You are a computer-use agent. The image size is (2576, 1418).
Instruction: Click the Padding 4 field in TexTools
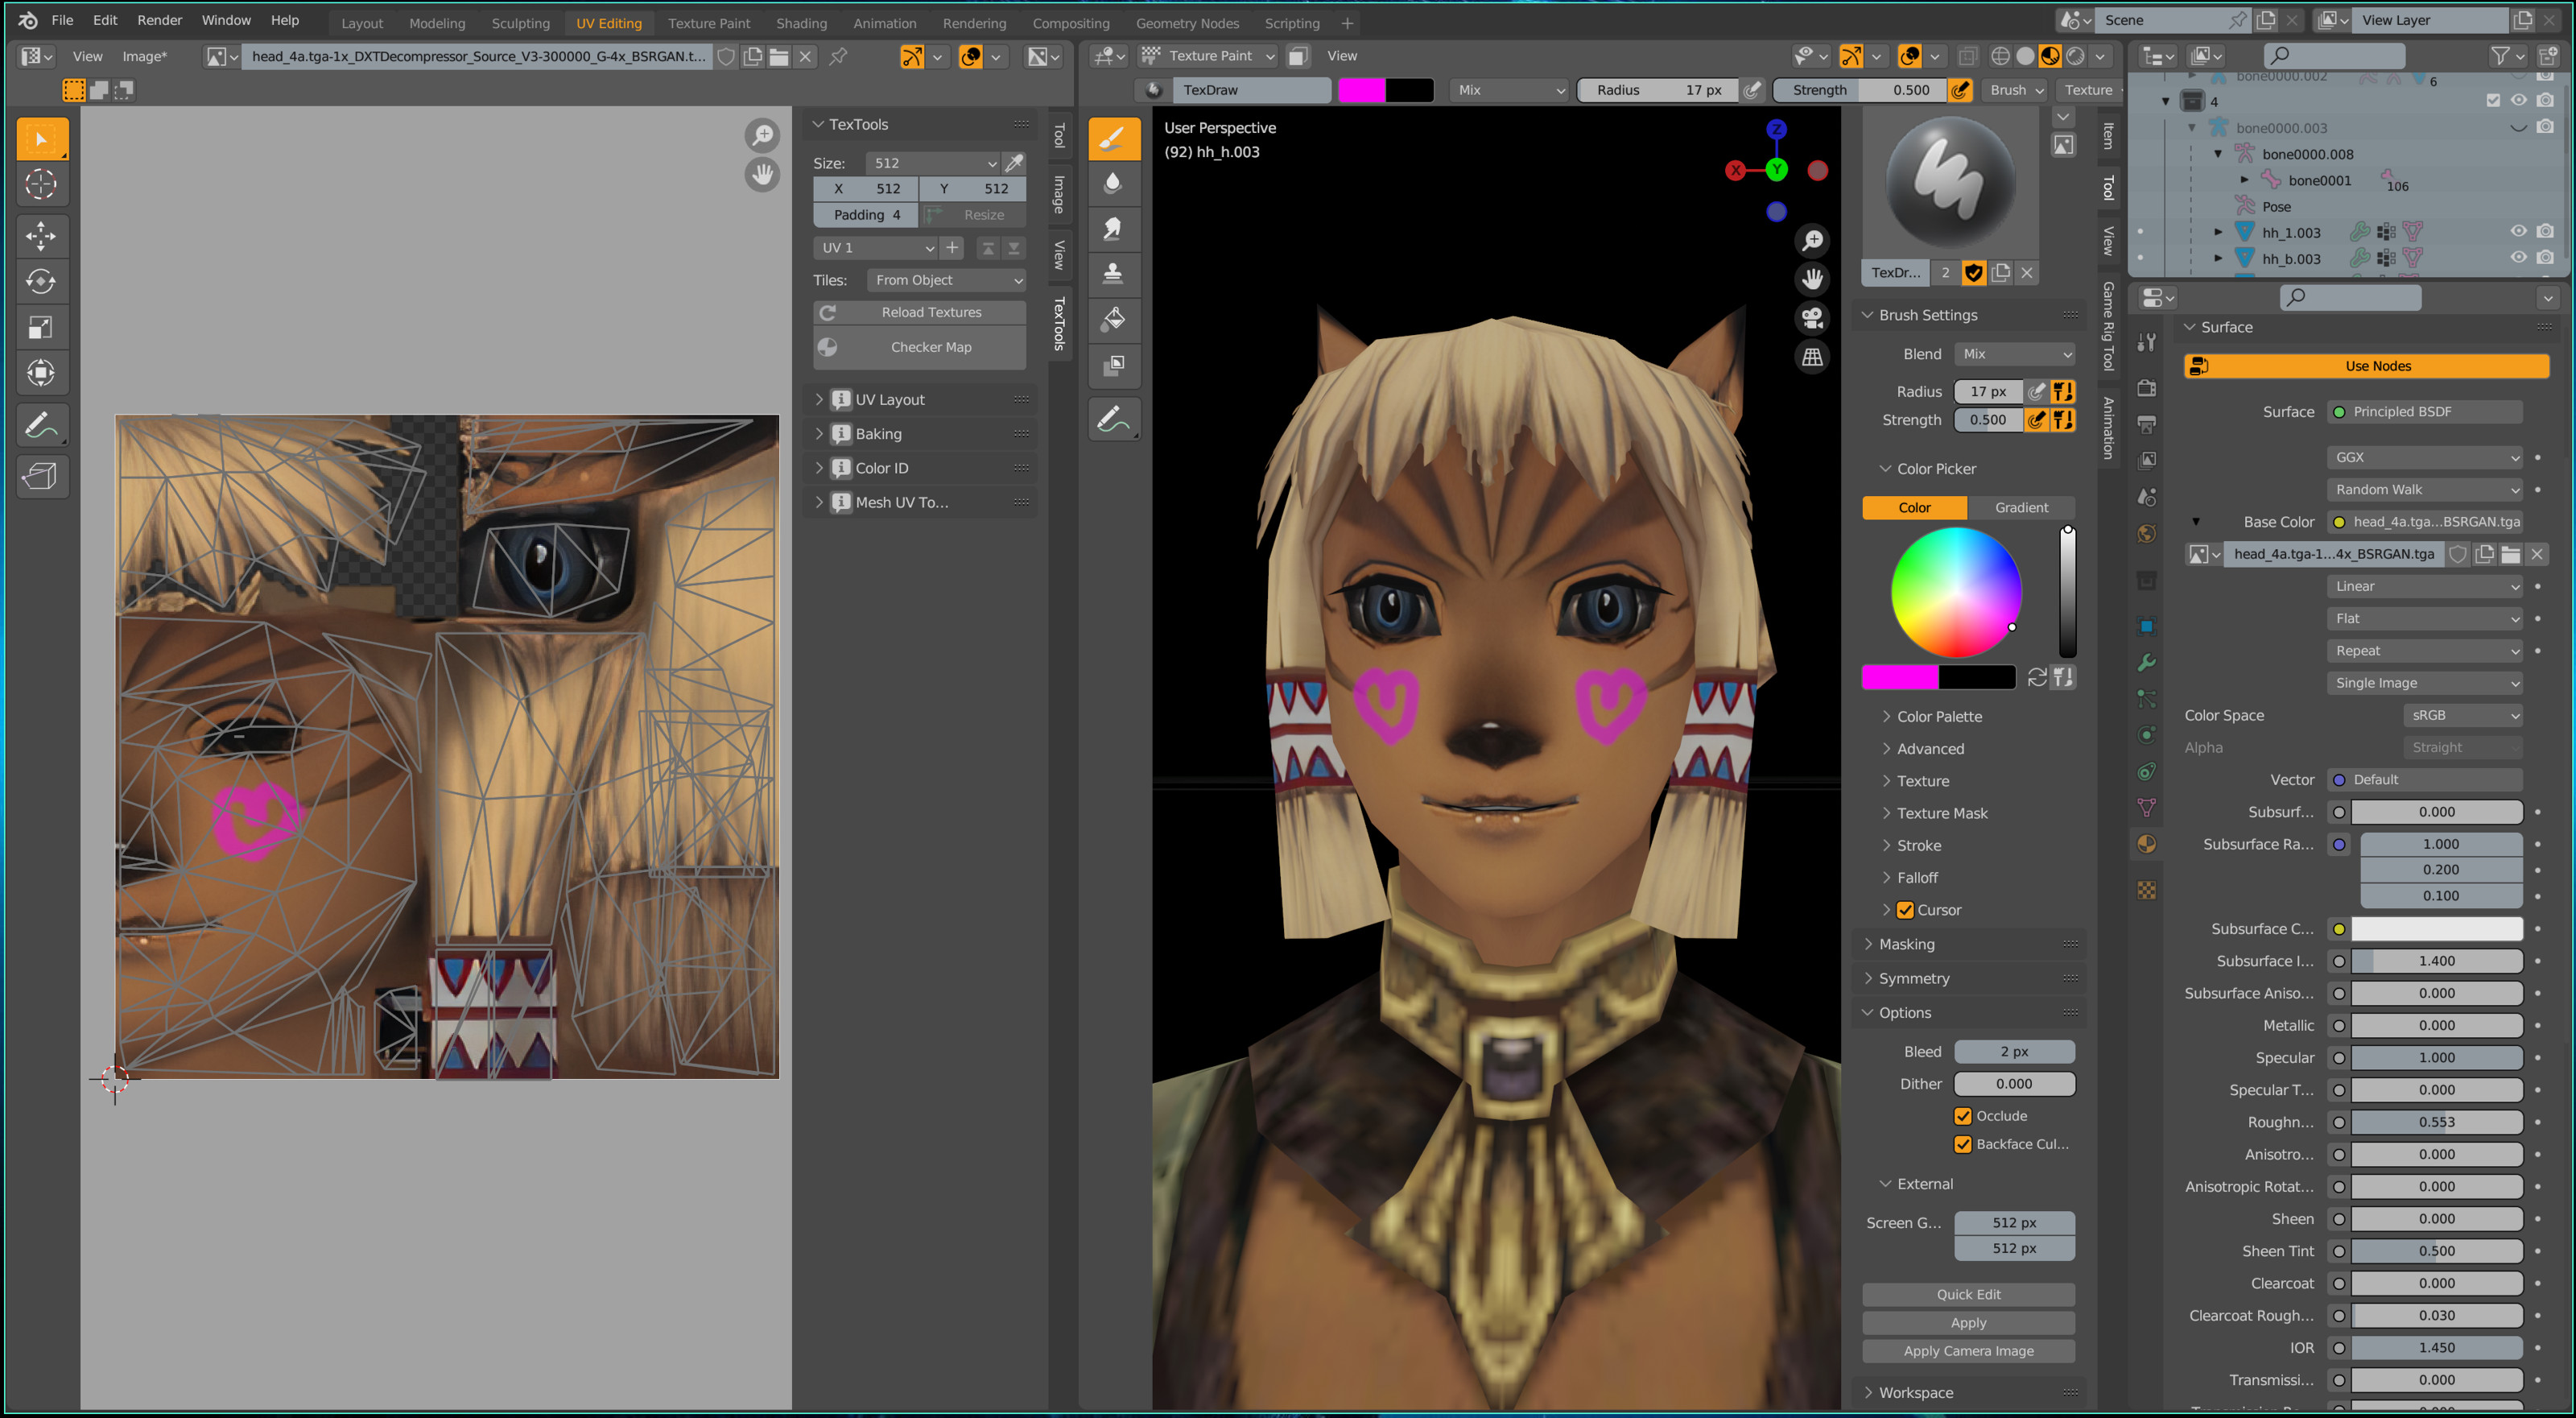[866, 215]
